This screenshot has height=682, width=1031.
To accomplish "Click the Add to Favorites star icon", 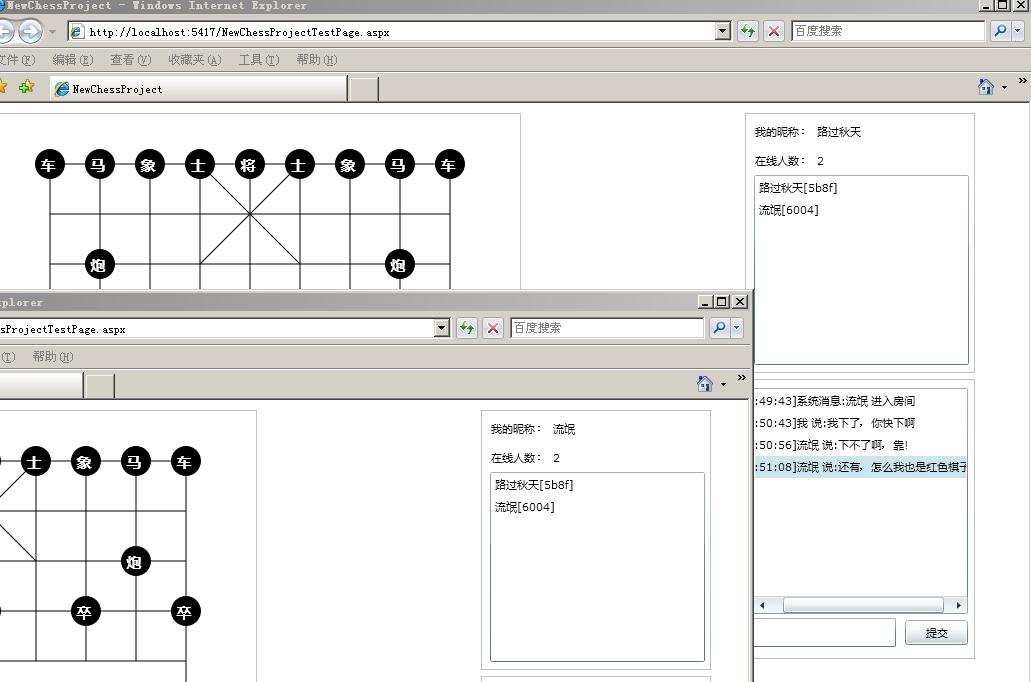I will pos(26,87).
